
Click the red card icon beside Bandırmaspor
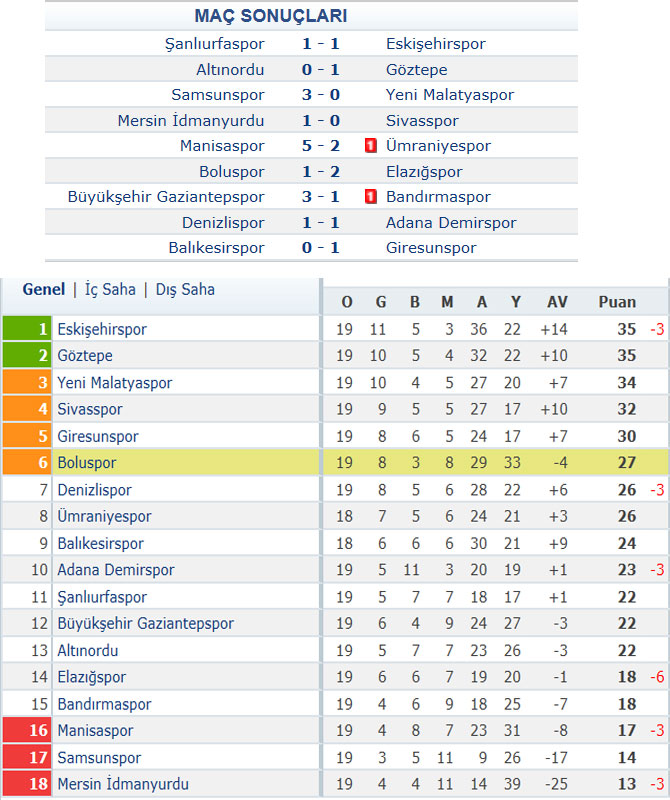coord(370,196)
